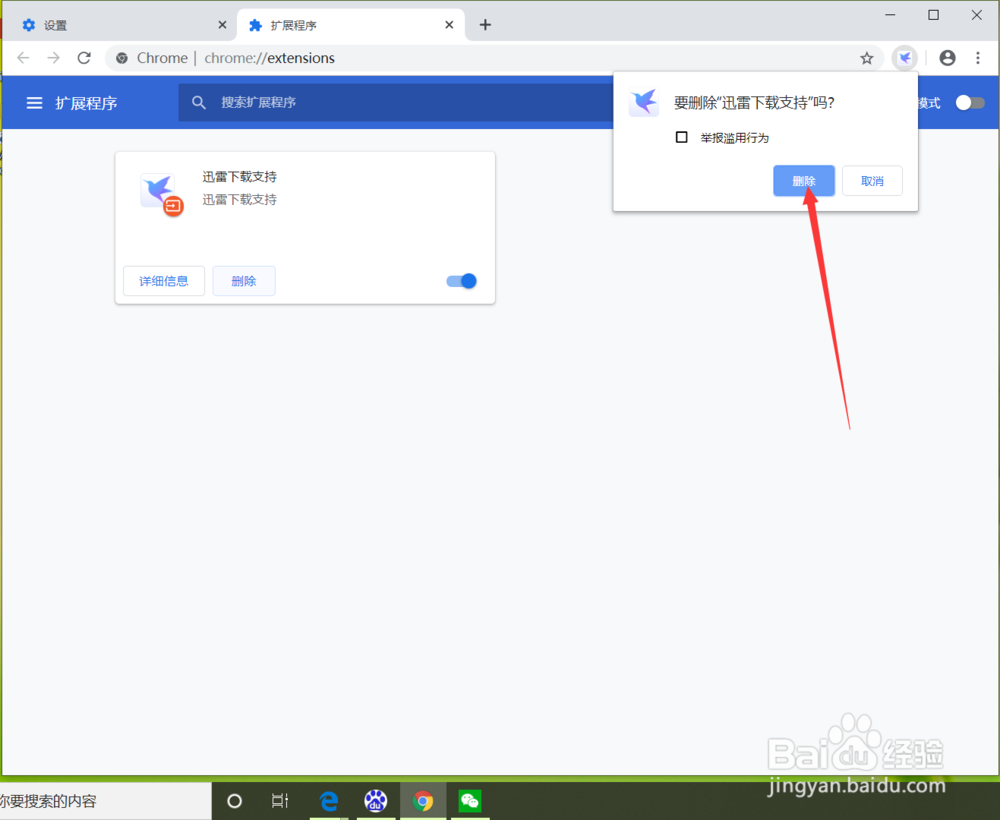Open WeChat from the taskbar
The height and width of the screenshot is (820, 1000).
(470, 801)
